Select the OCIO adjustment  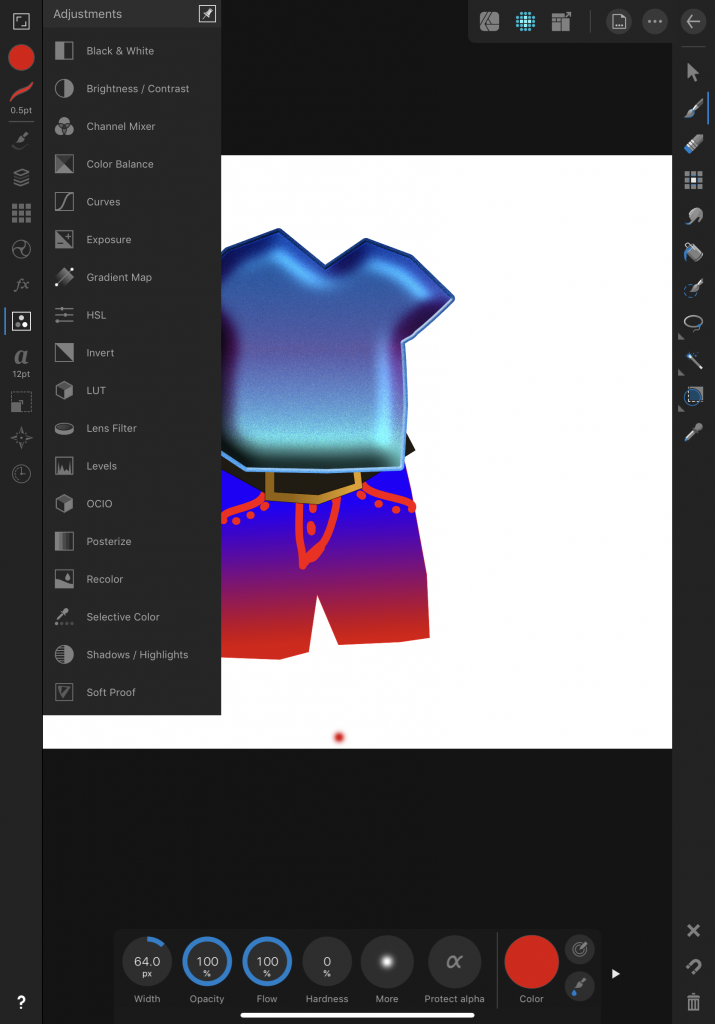tap(132, 504)
